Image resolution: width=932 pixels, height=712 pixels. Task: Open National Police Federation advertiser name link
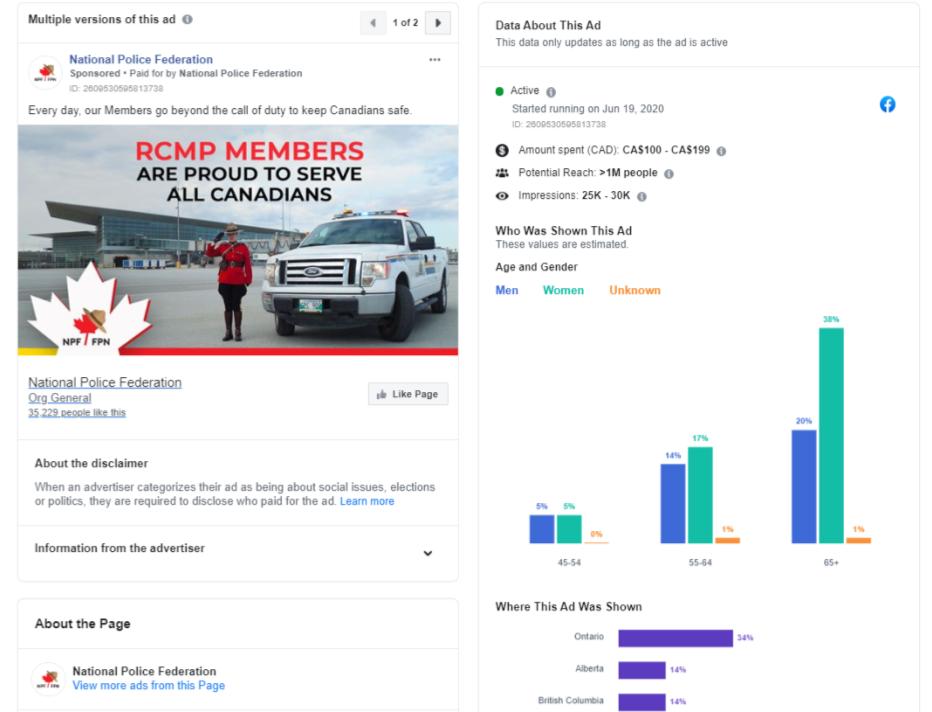click(141, 59)
